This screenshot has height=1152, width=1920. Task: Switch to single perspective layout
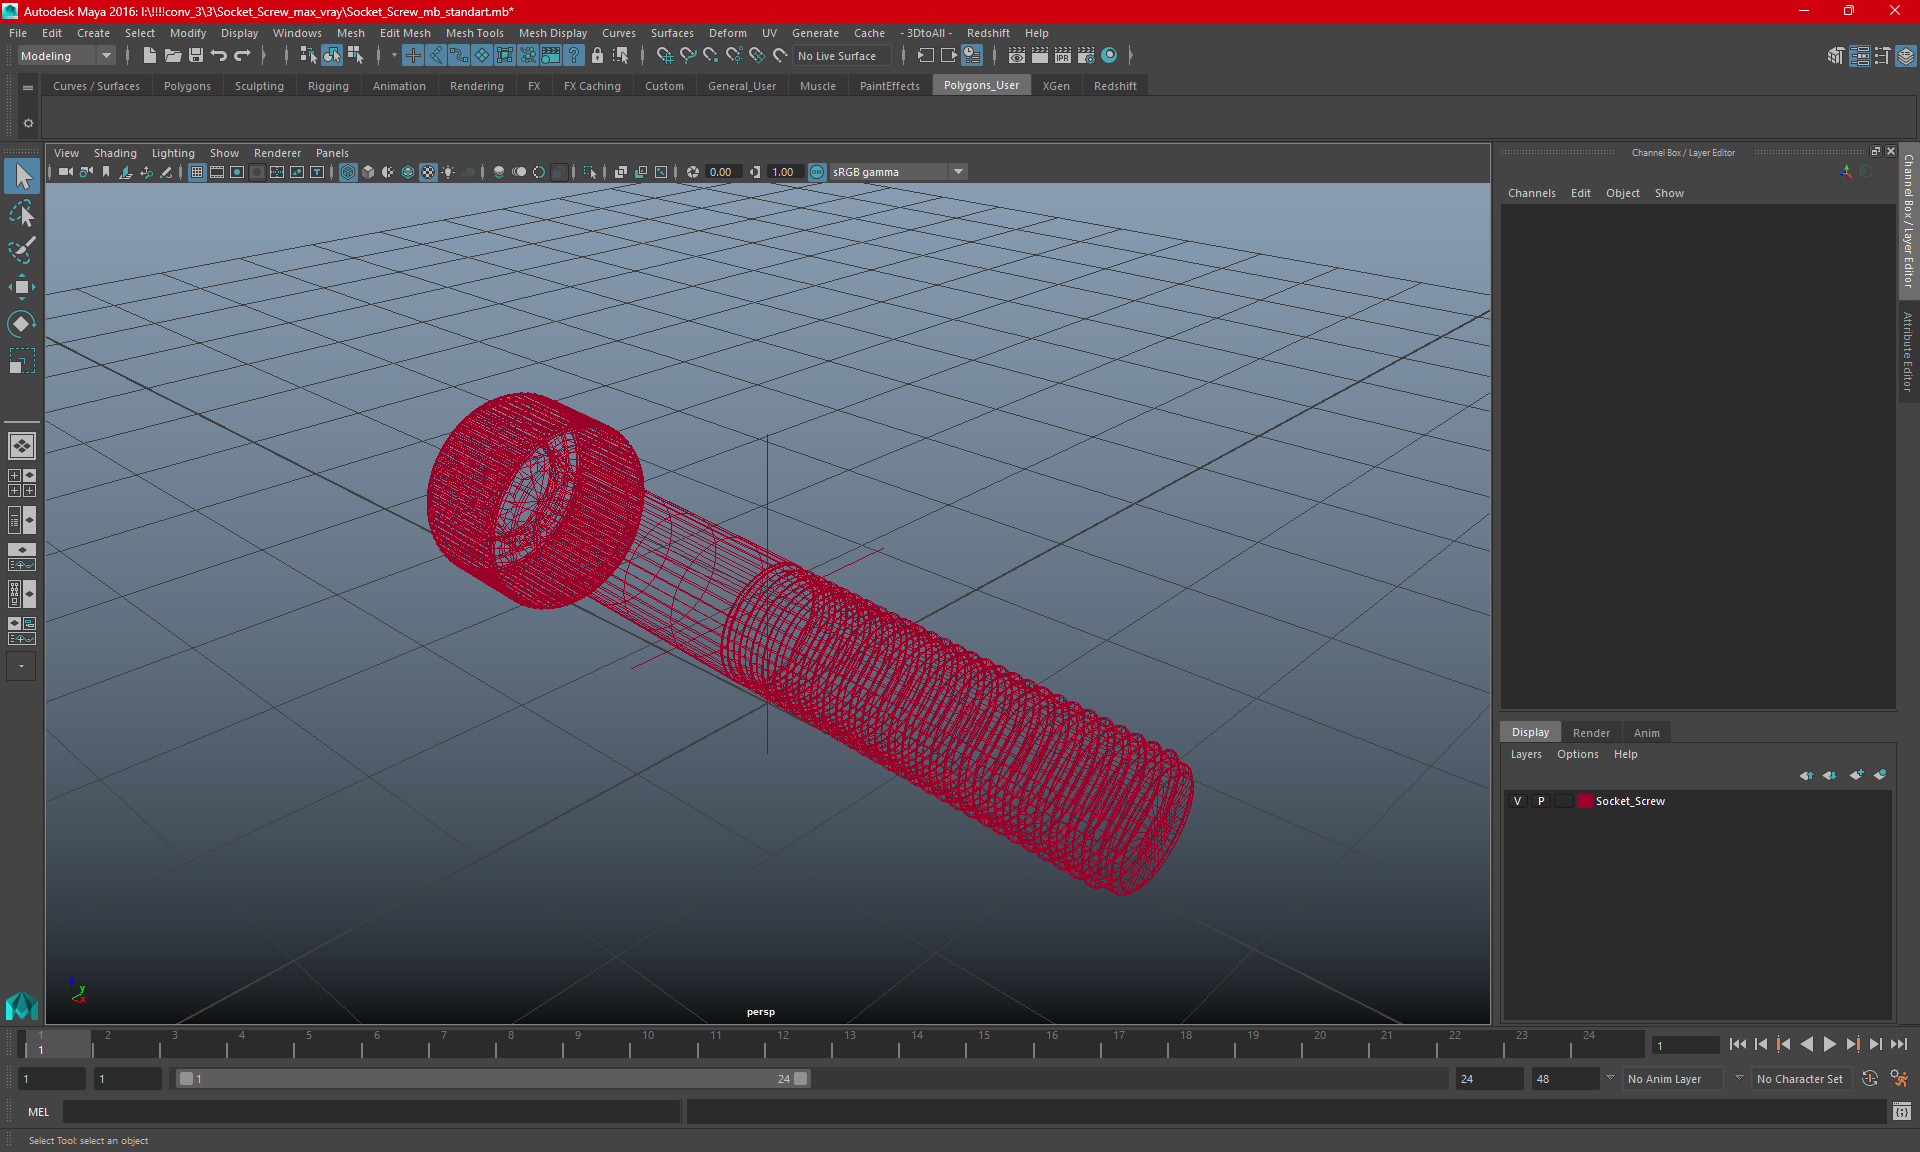pyautogui.click(x=22, y=446)
